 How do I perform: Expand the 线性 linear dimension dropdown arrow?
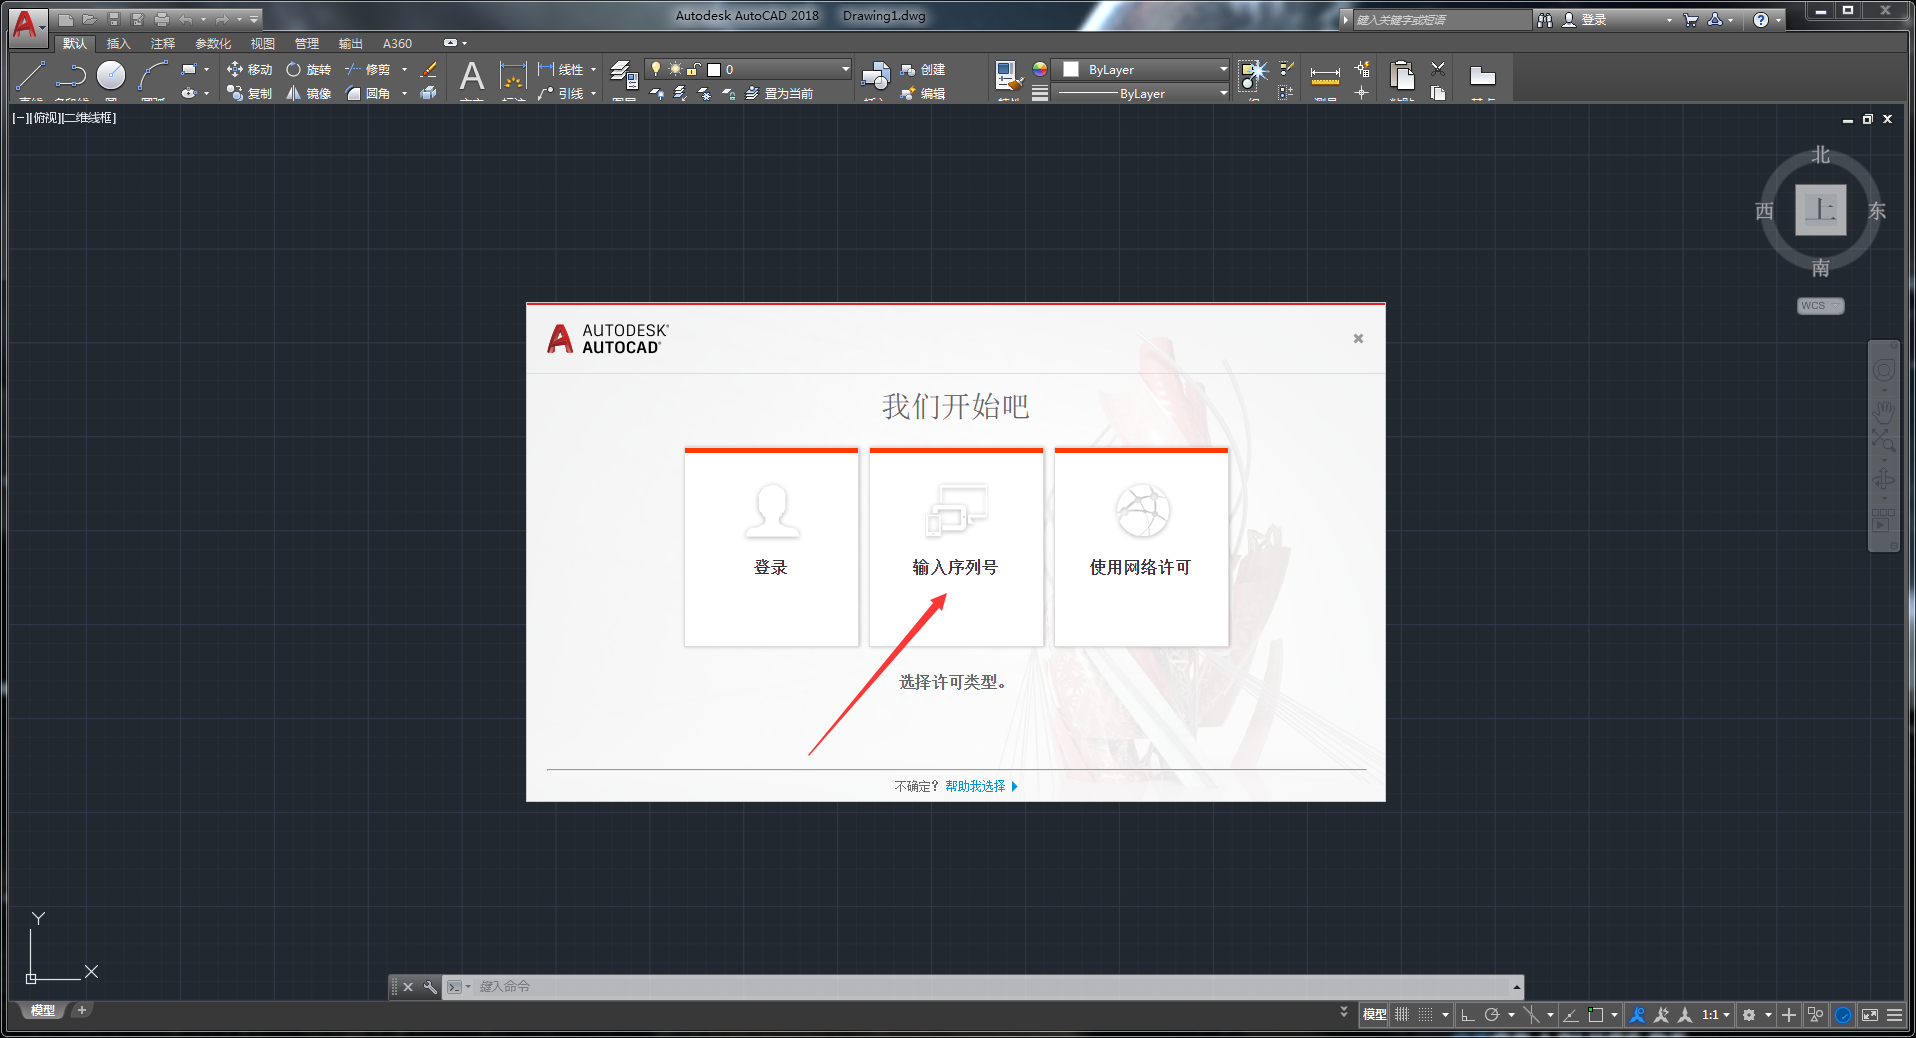593,69
